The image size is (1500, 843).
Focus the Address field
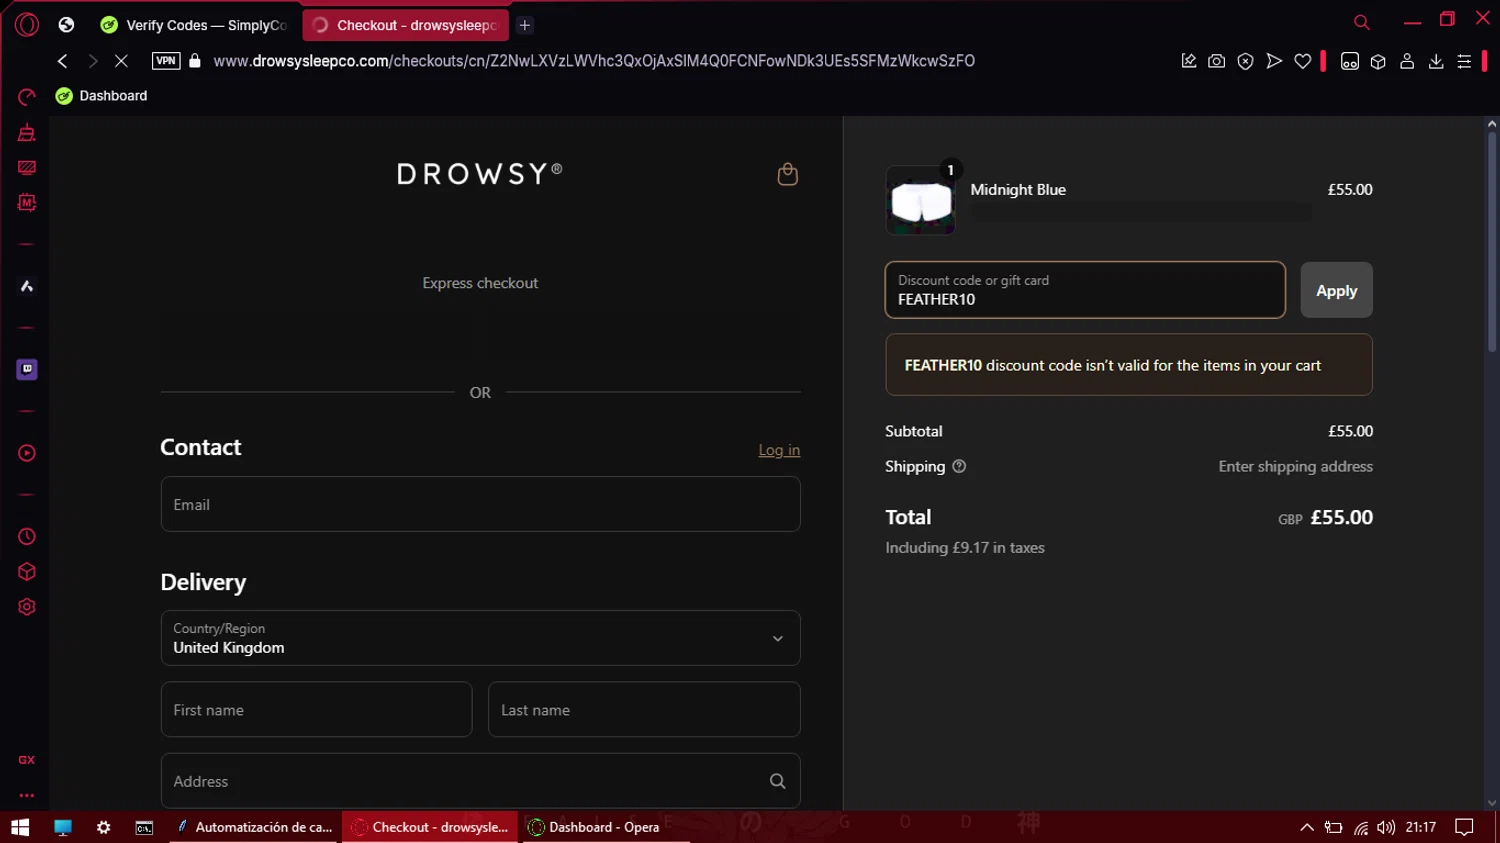[x=480, y=781]
